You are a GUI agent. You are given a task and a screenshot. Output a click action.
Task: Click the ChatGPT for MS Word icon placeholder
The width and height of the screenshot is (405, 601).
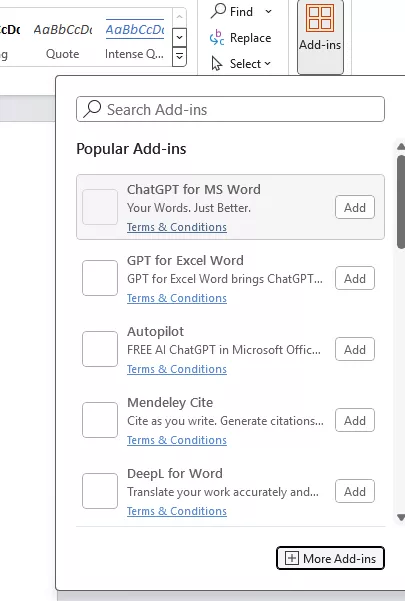point(100,207)
